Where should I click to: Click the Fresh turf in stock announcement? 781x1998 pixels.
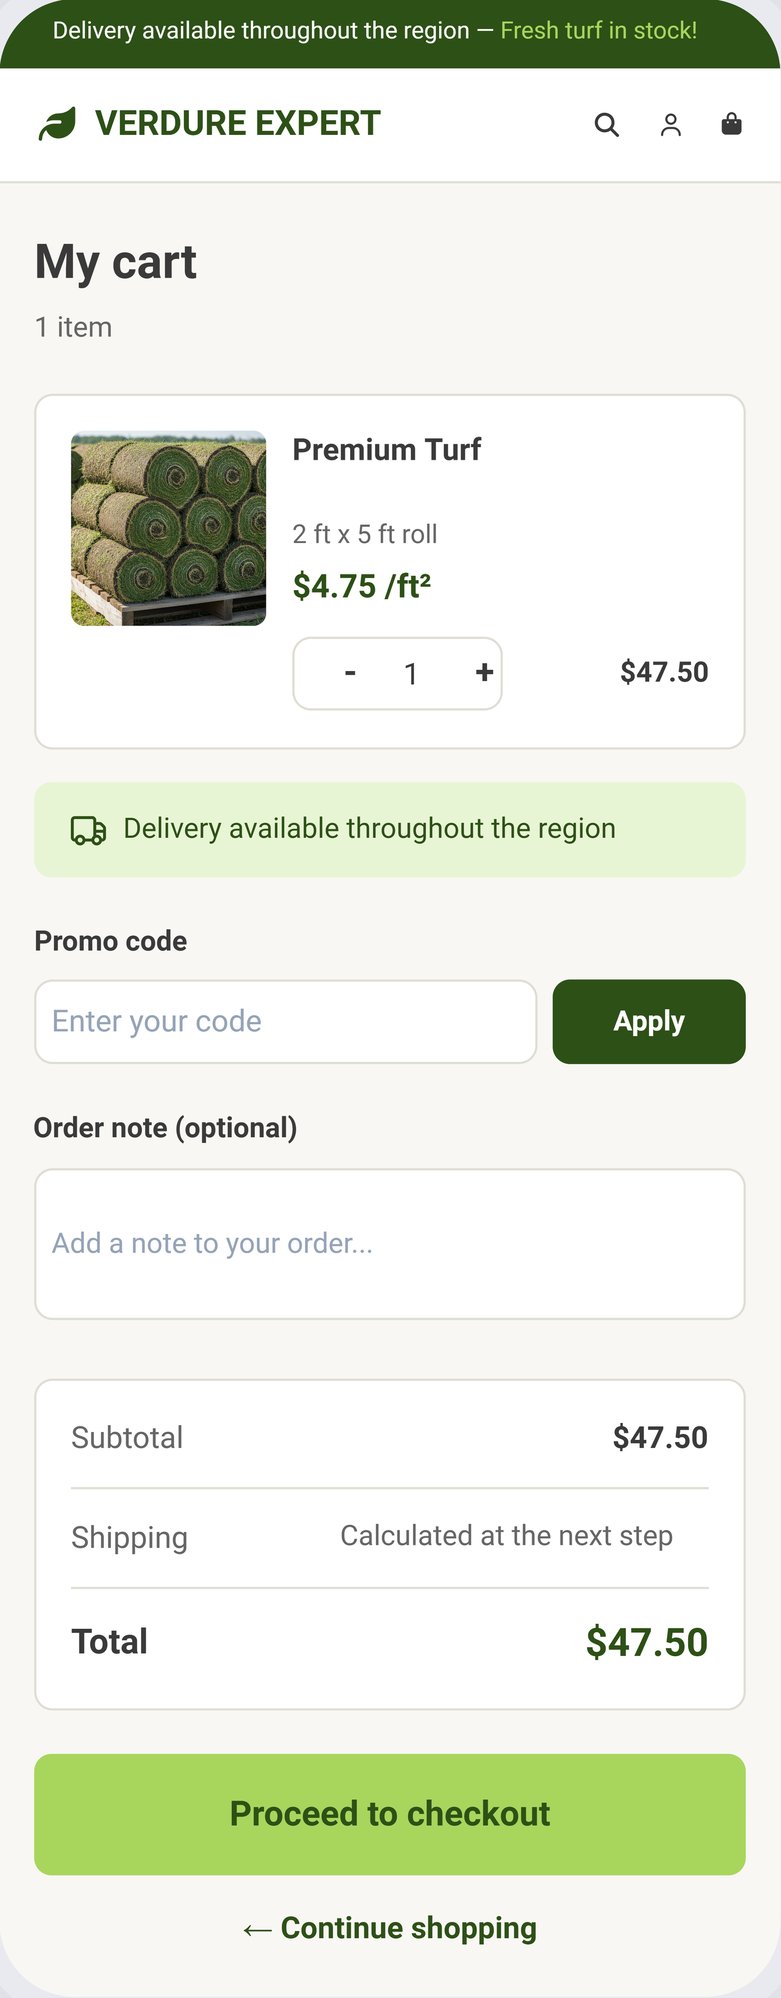tap(599, 31)
